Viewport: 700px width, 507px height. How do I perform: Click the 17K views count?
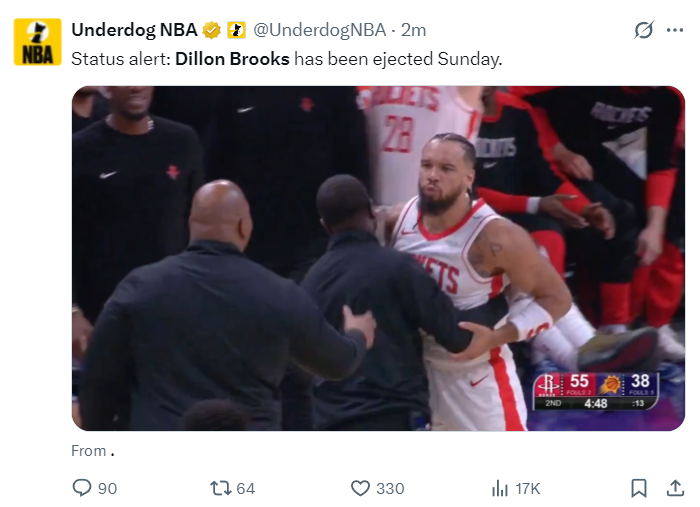(528, 488)
